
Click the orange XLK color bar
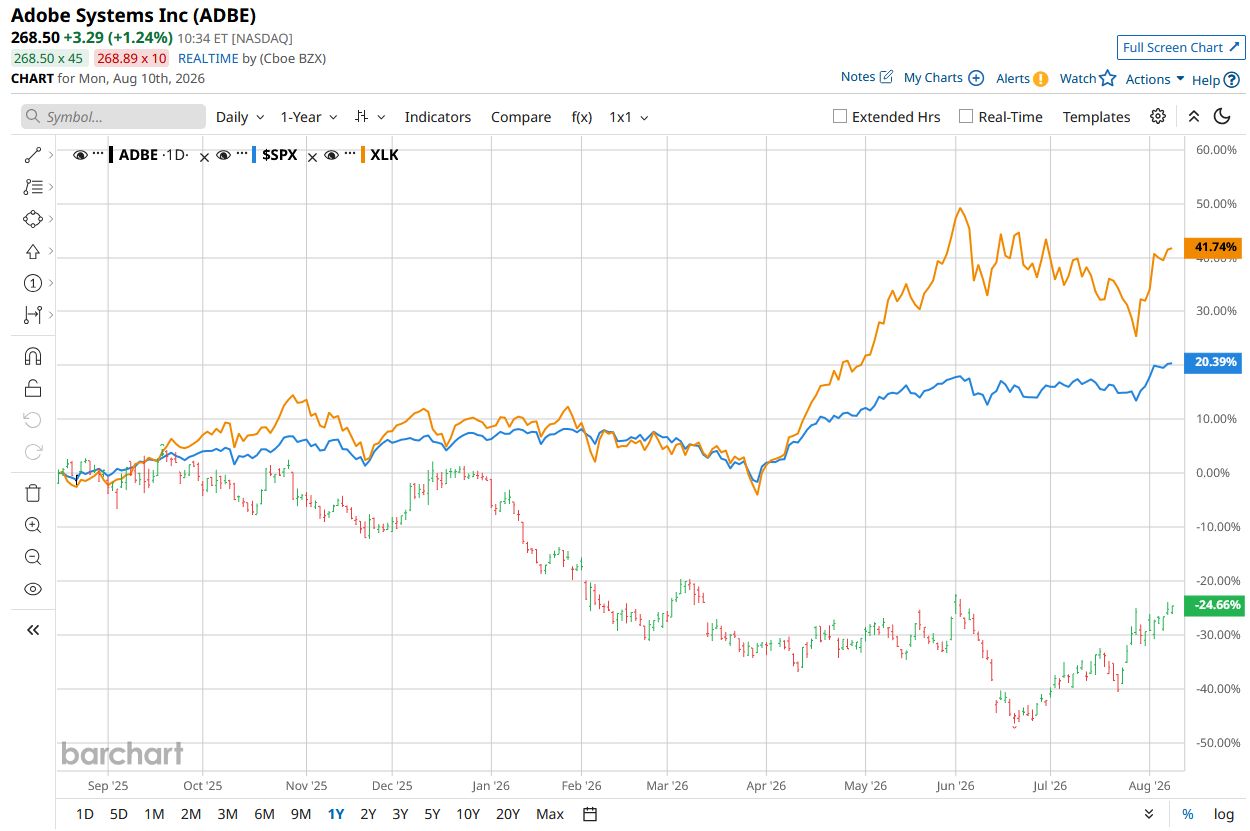tap(363, 155)
